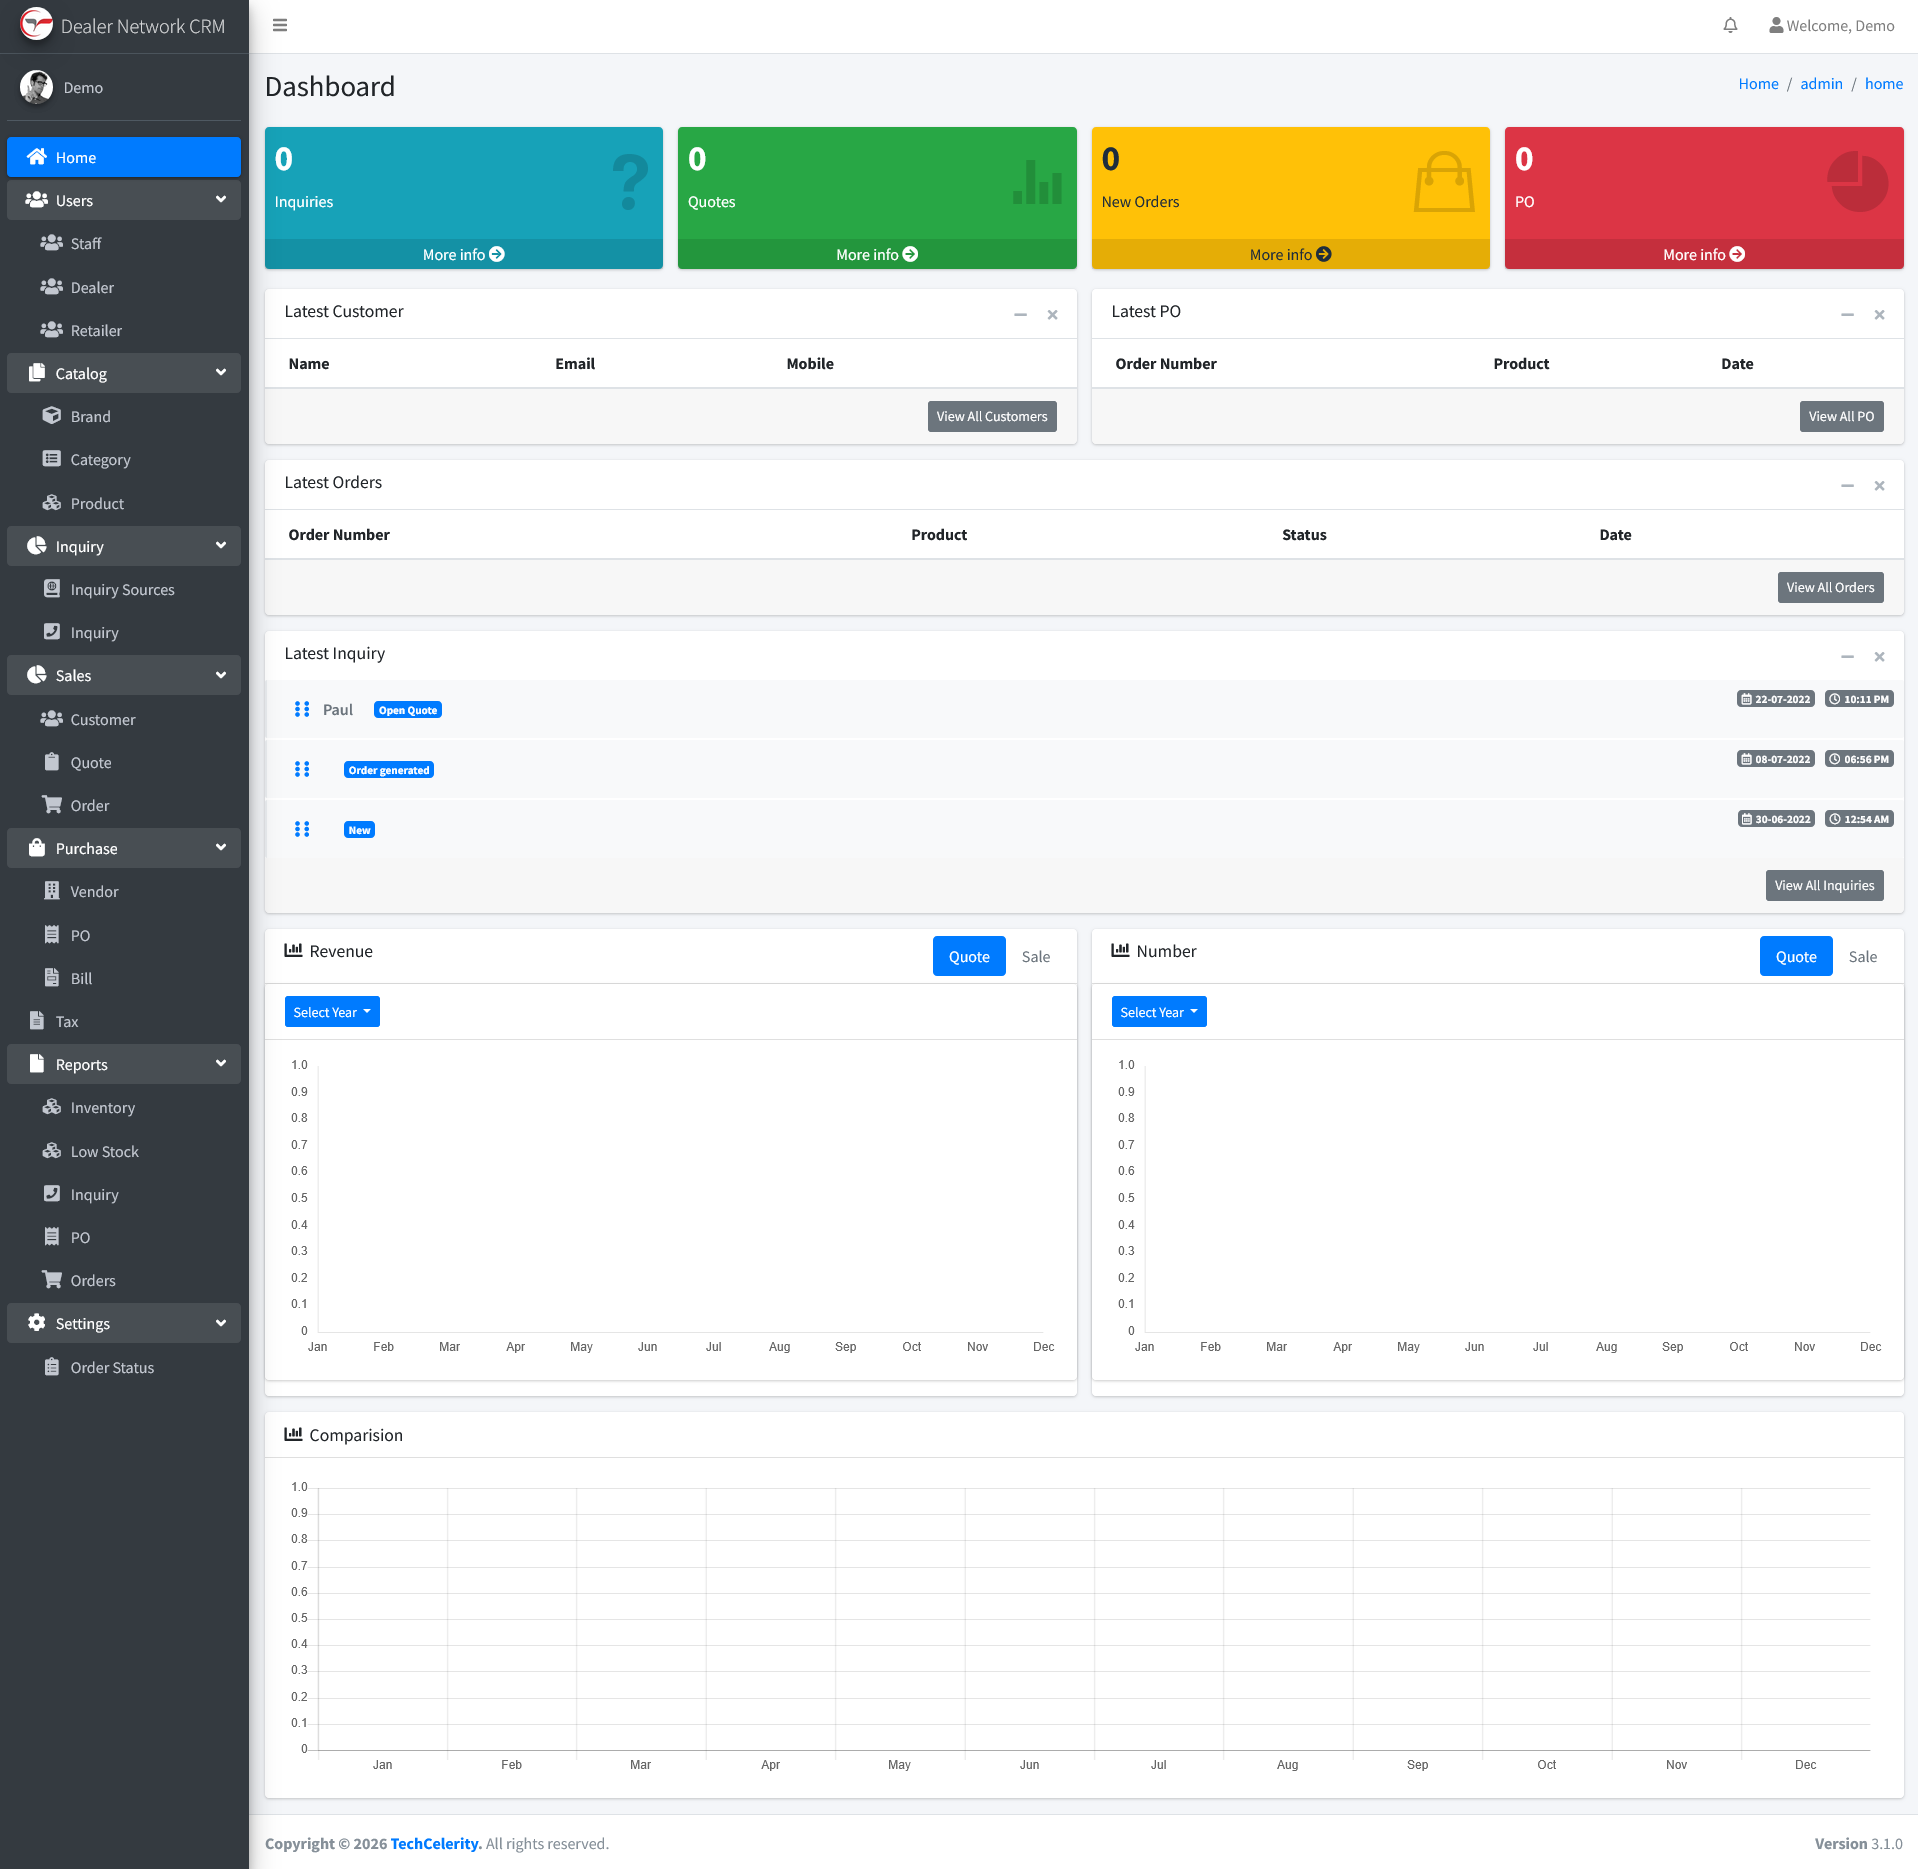
Task: Collapse the Users menu chevron
Action: click(x=221, y=200)
